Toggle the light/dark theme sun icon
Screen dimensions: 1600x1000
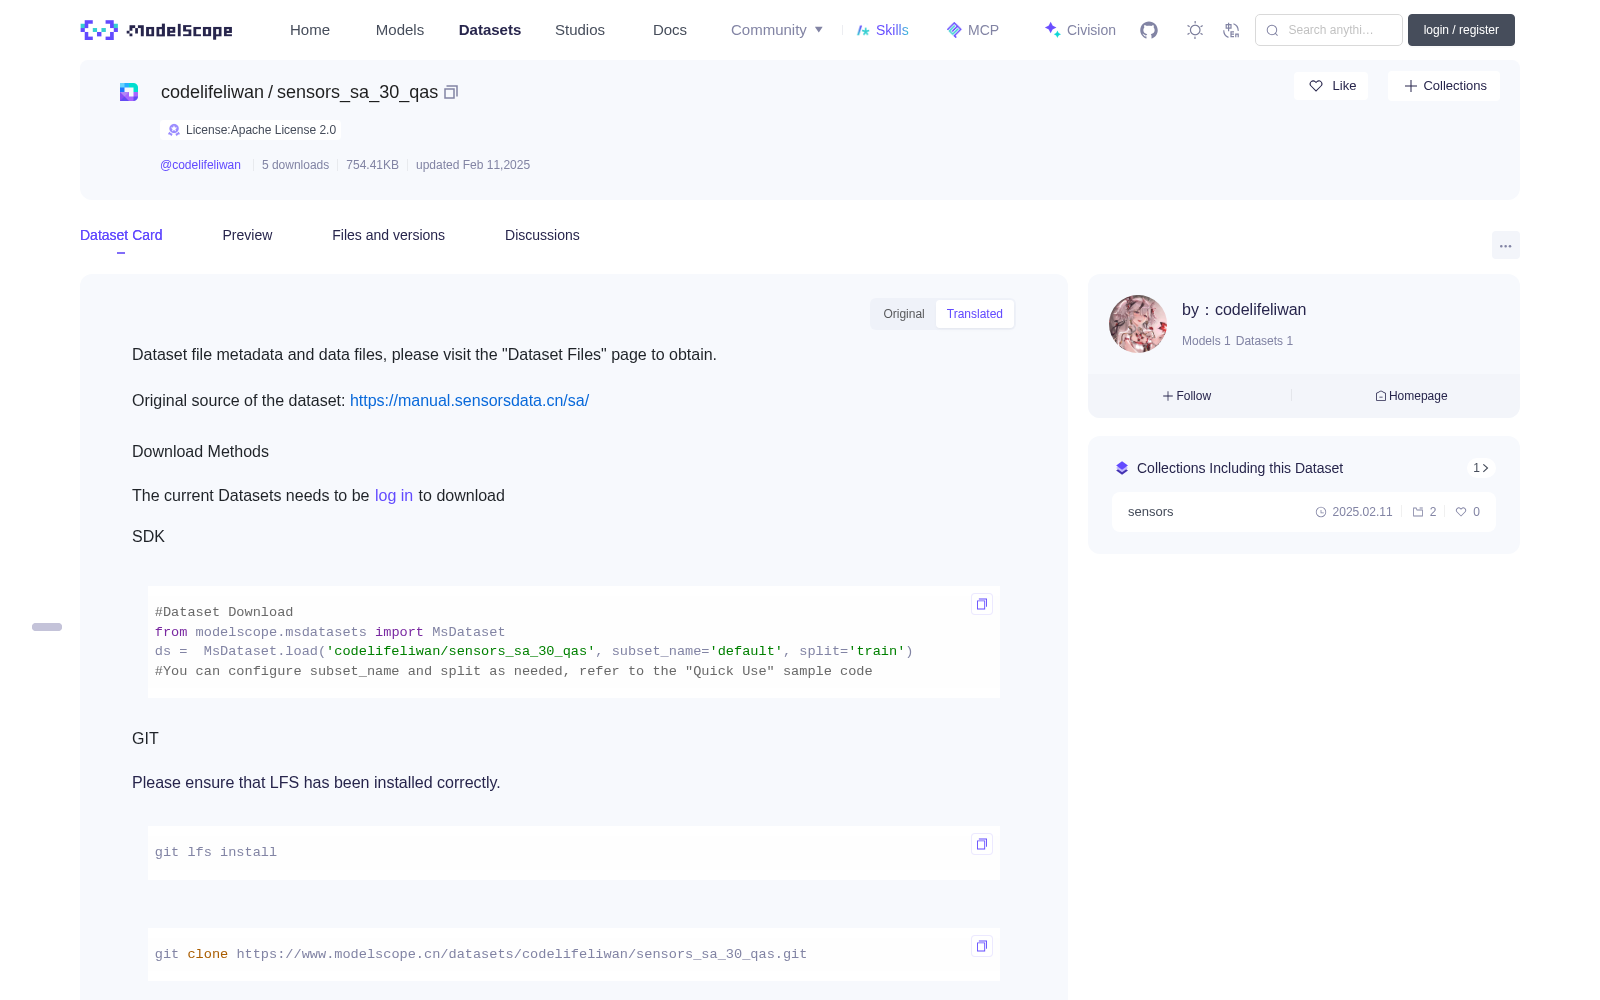pyautogui.click(x=1195, y=30)
